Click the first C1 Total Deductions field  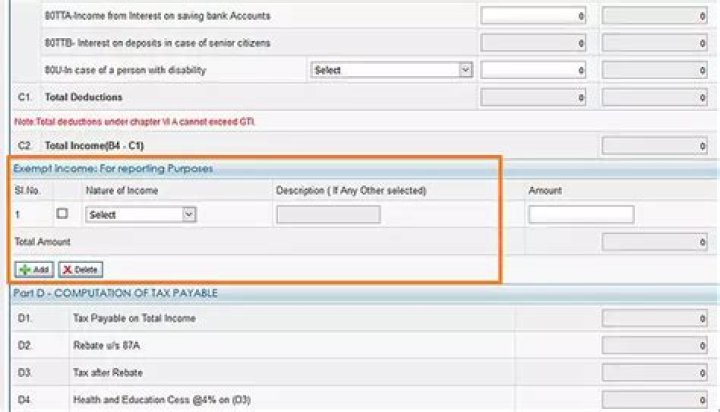[533, 97]
